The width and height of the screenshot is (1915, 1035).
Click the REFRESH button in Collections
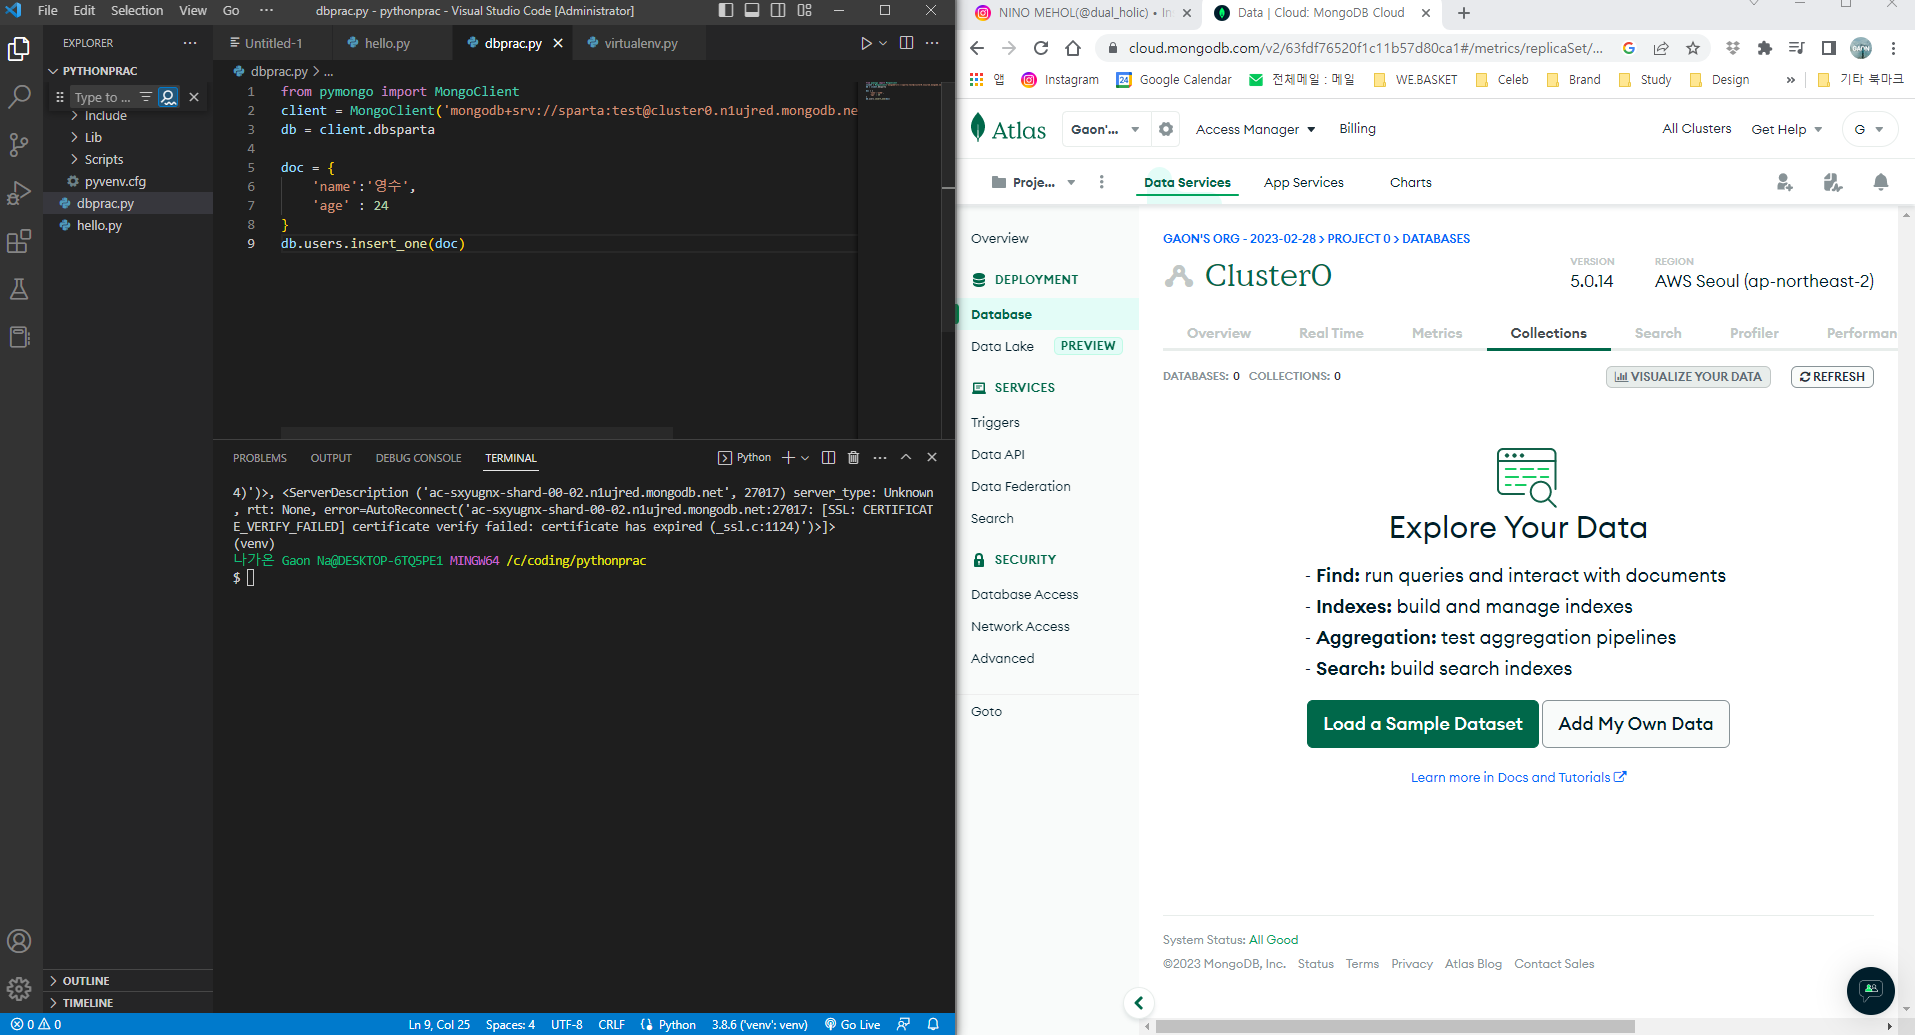pyautogui.click(x=1832, y=377)
